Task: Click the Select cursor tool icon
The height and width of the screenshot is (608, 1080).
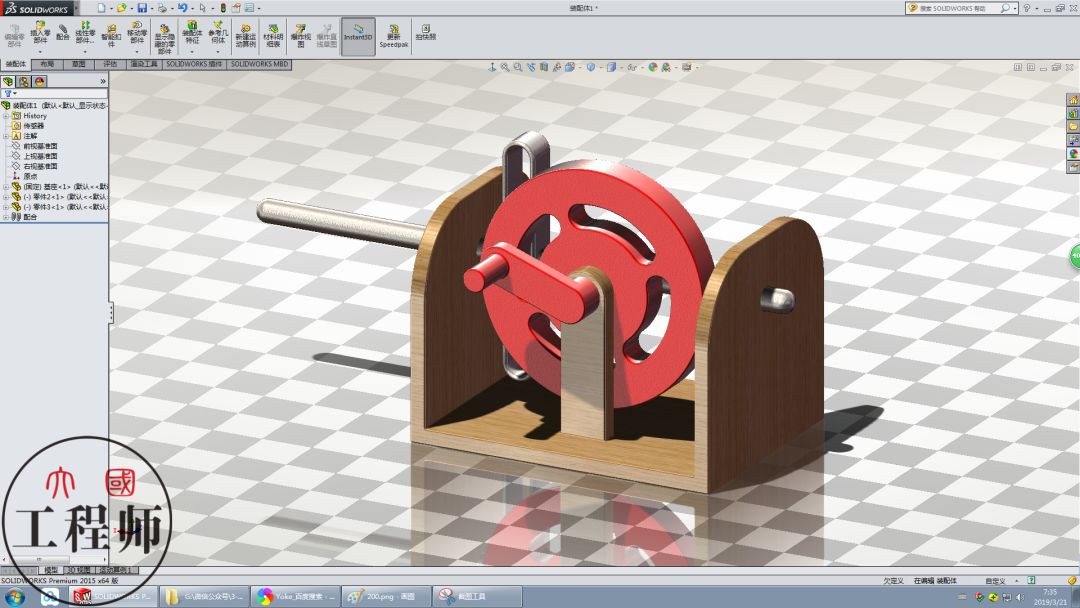Action: (202, 8)
